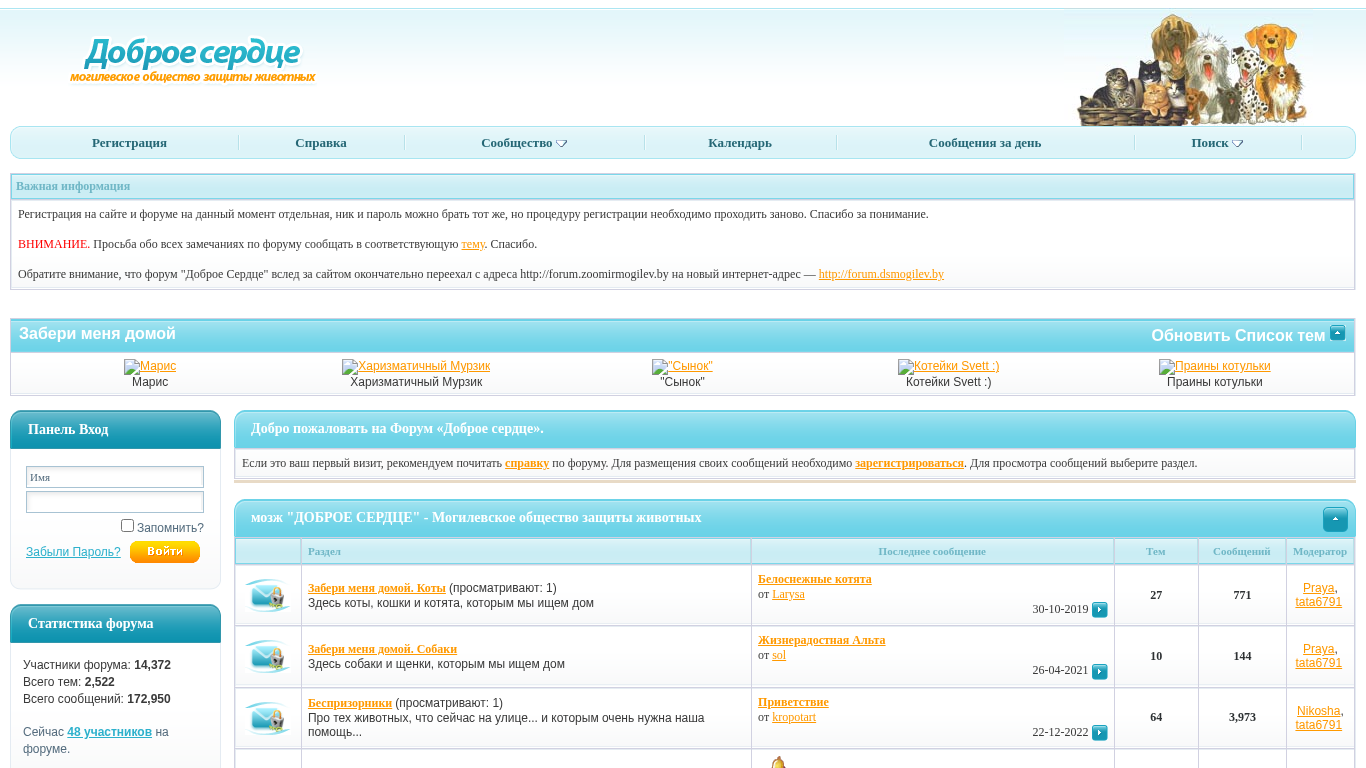Image resolution: width=1366 pixels, height=768 pixels.
Task: Focus the Имя username input field
Action: click(x=115, y=477)
